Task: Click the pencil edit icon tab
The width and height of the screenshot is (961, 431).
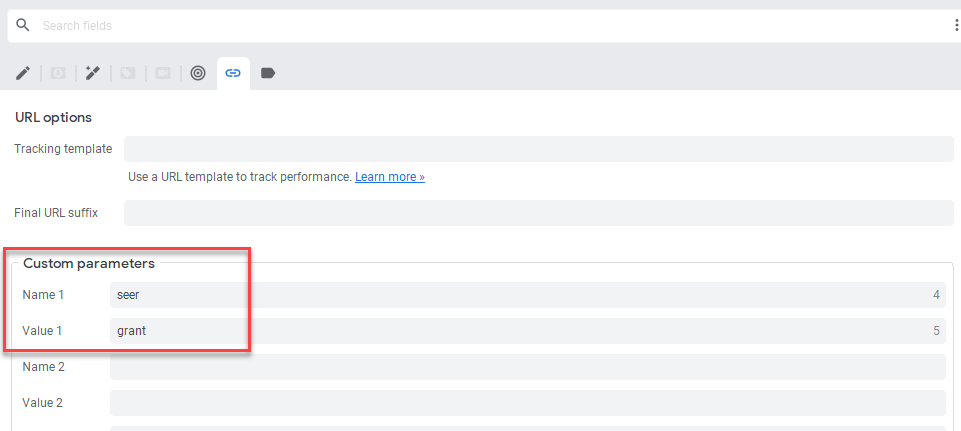Action: (x=22, y=73)
